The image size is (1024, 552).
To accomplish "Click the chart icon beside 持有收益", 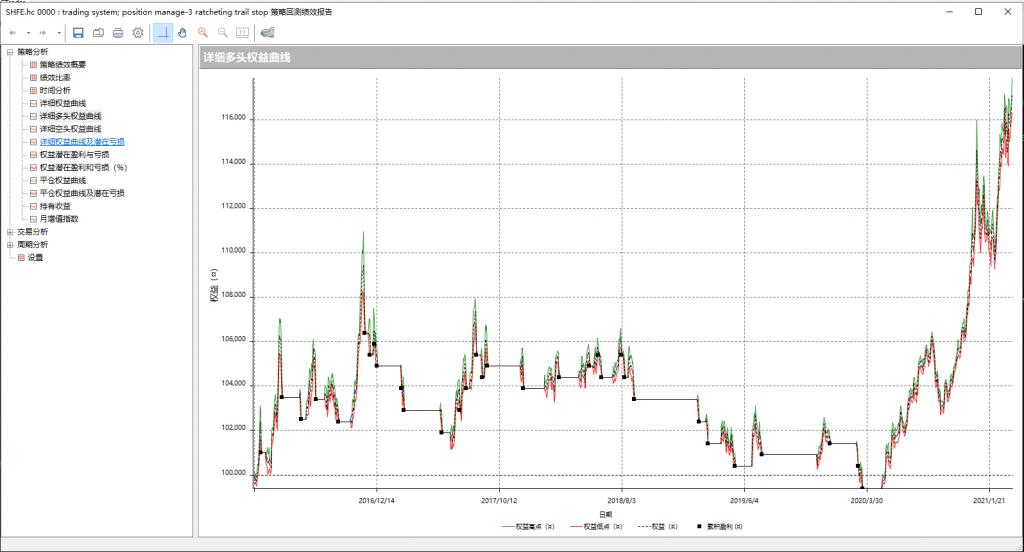I will (33, 206).
